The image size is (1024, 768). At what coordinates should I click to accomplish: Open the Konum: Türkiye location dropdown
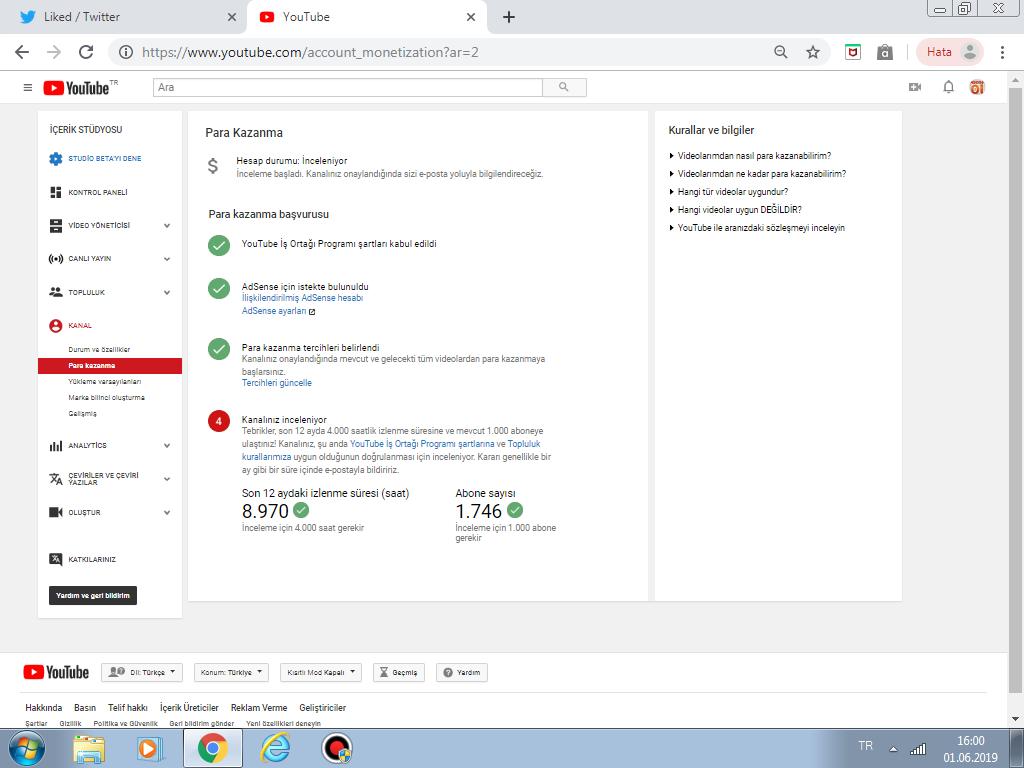click(231, 672)
